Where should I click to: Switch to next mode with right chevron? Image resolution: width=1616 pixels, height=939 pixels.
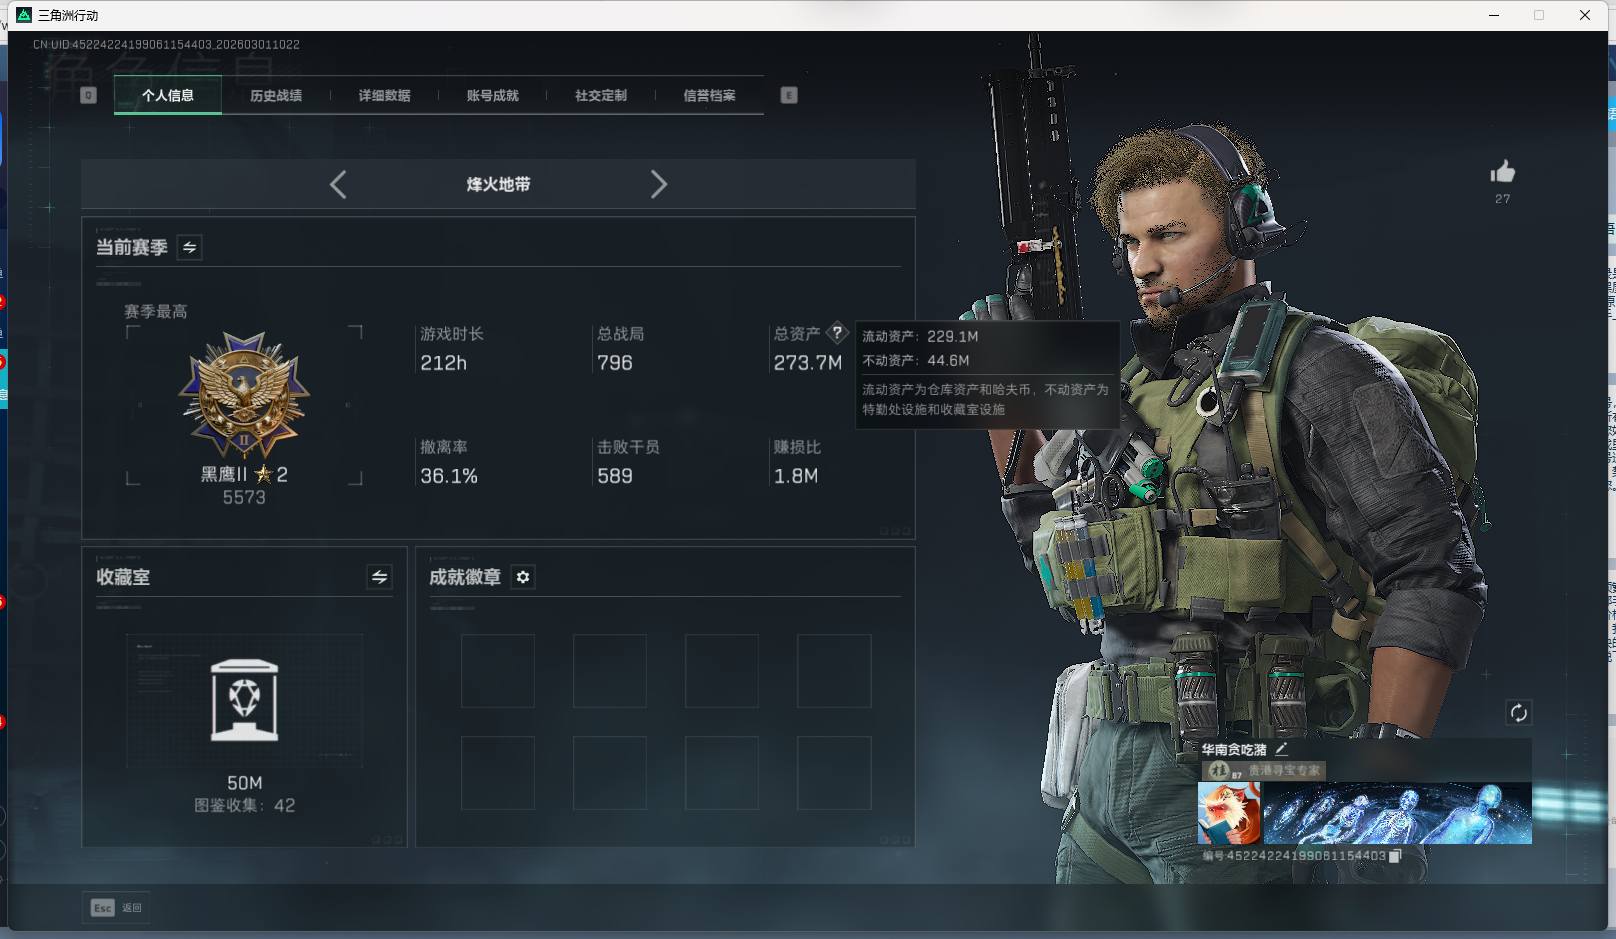point(658,184)
